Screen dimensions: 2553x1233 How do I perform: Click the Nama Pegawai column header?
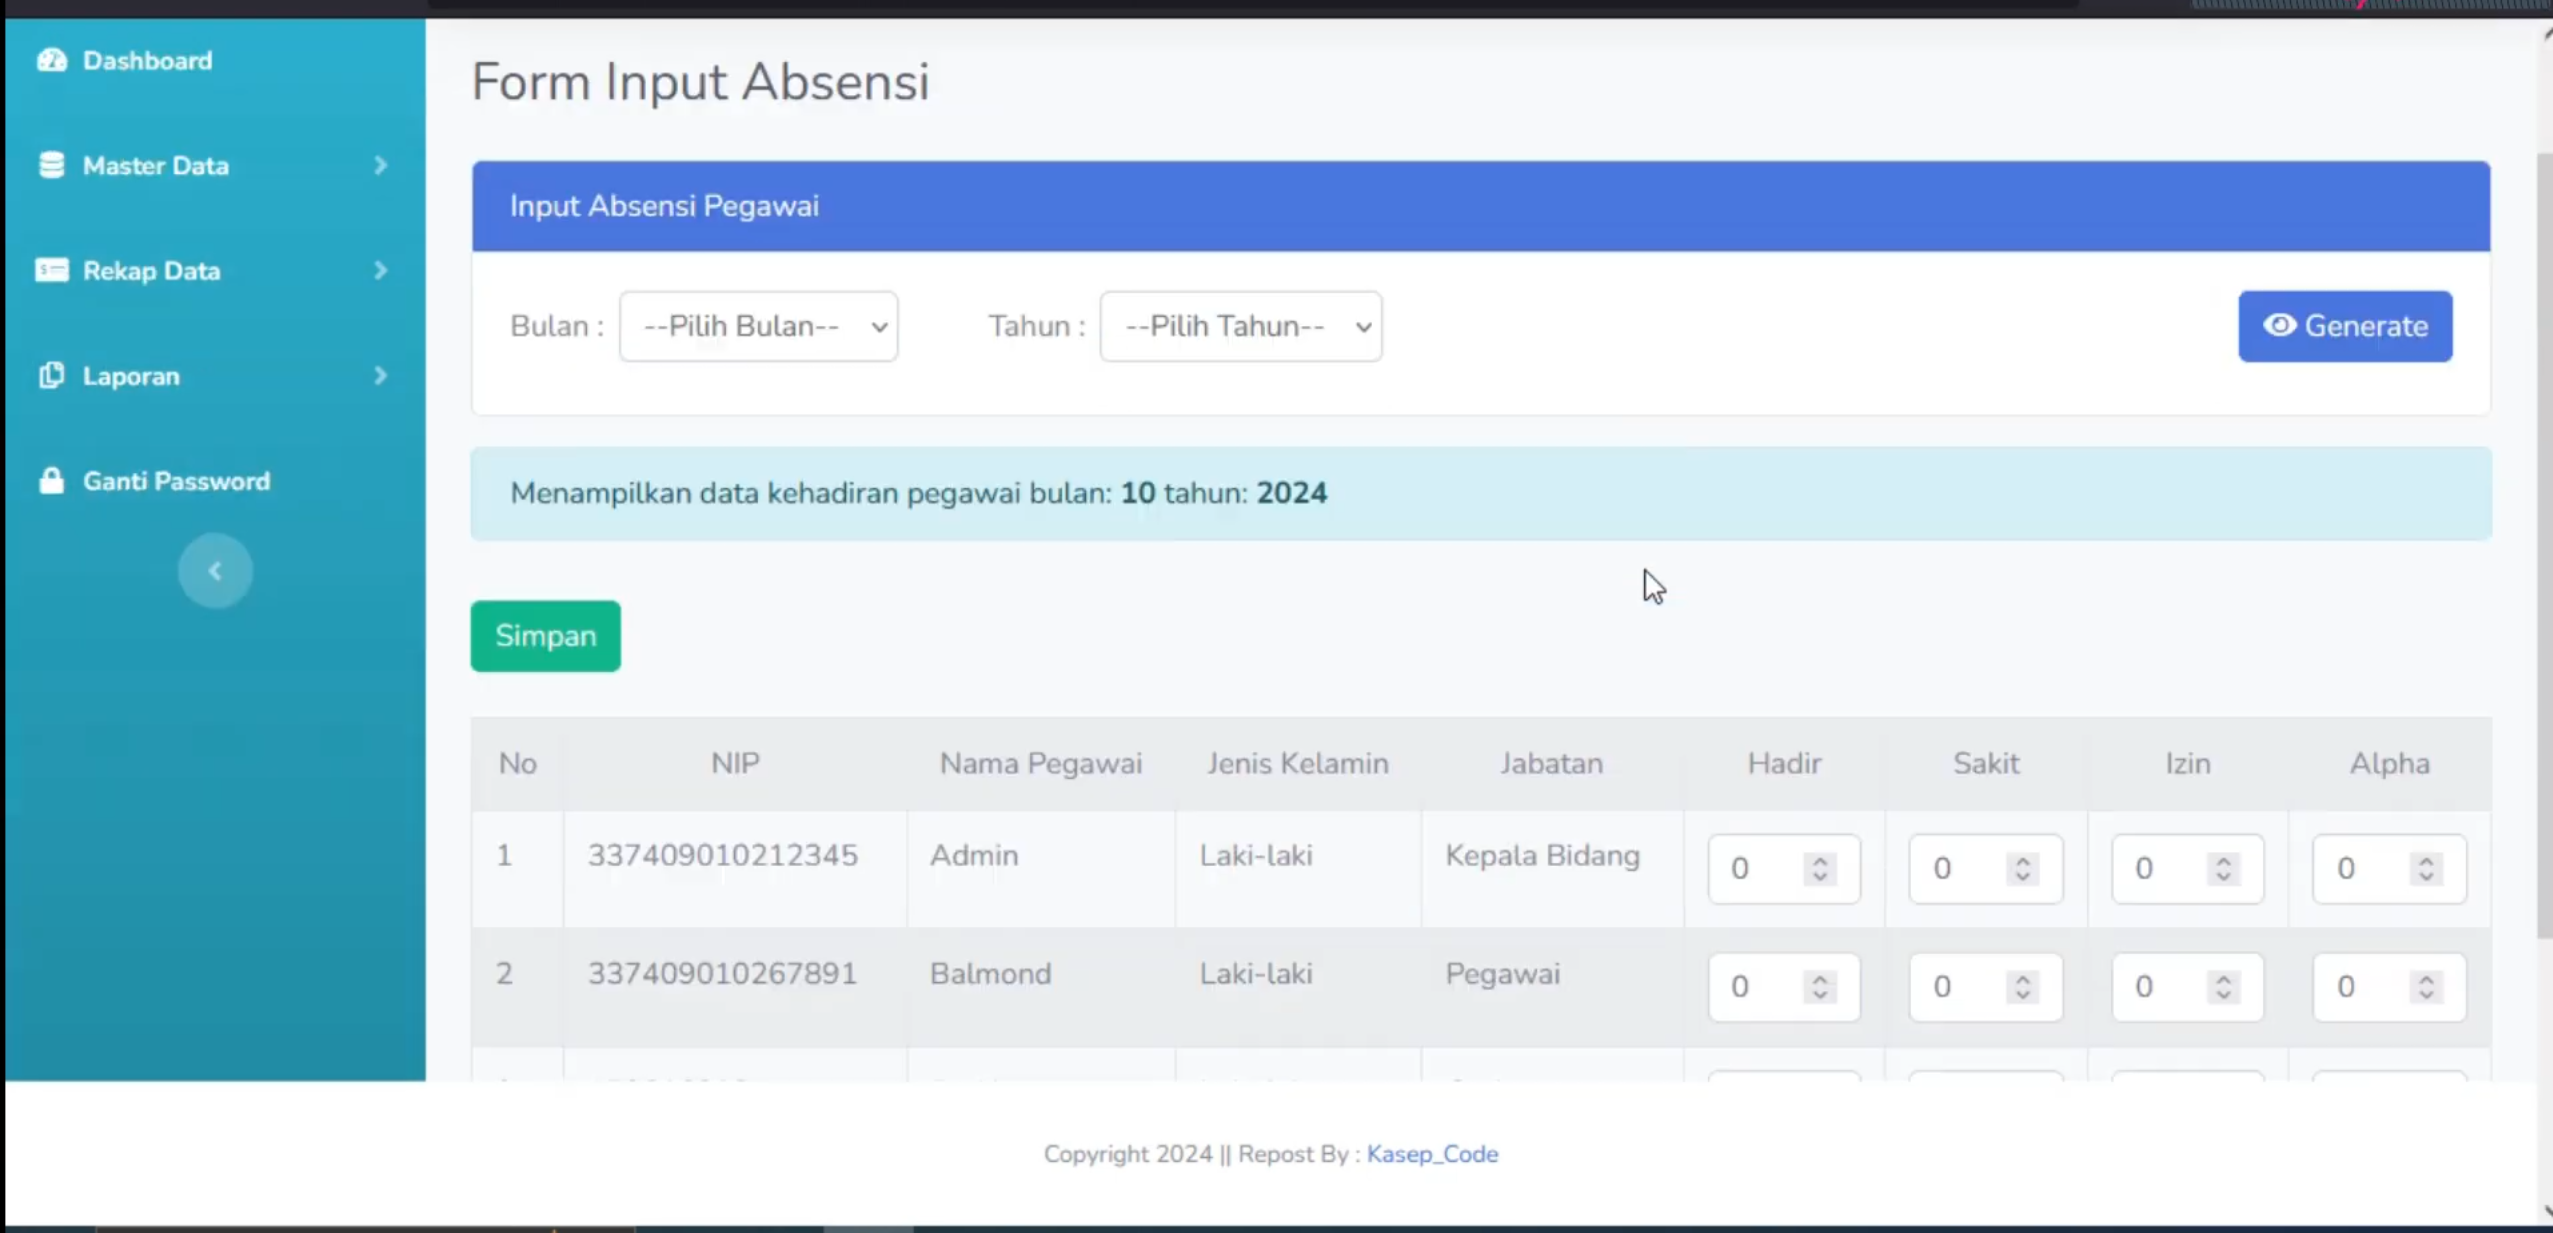pos(1040,763)
